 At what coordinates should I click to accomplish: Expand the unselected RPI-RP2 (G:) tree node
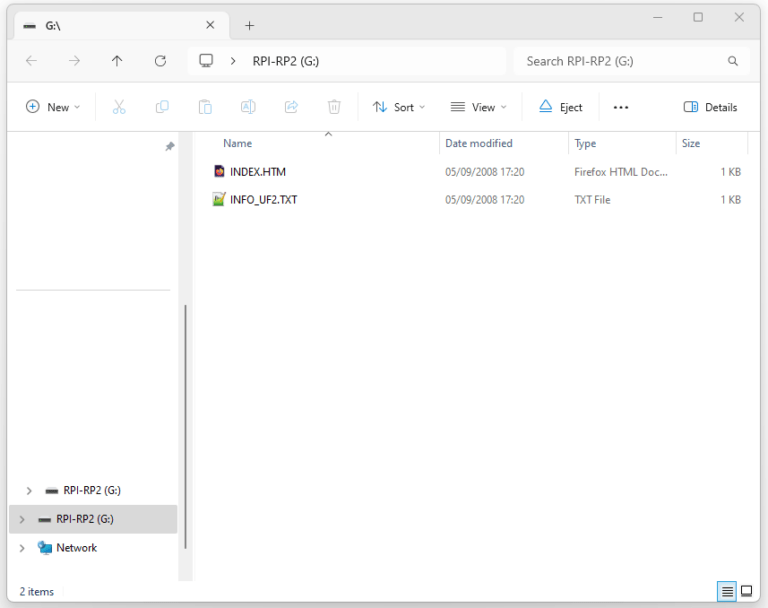[29, 490]
